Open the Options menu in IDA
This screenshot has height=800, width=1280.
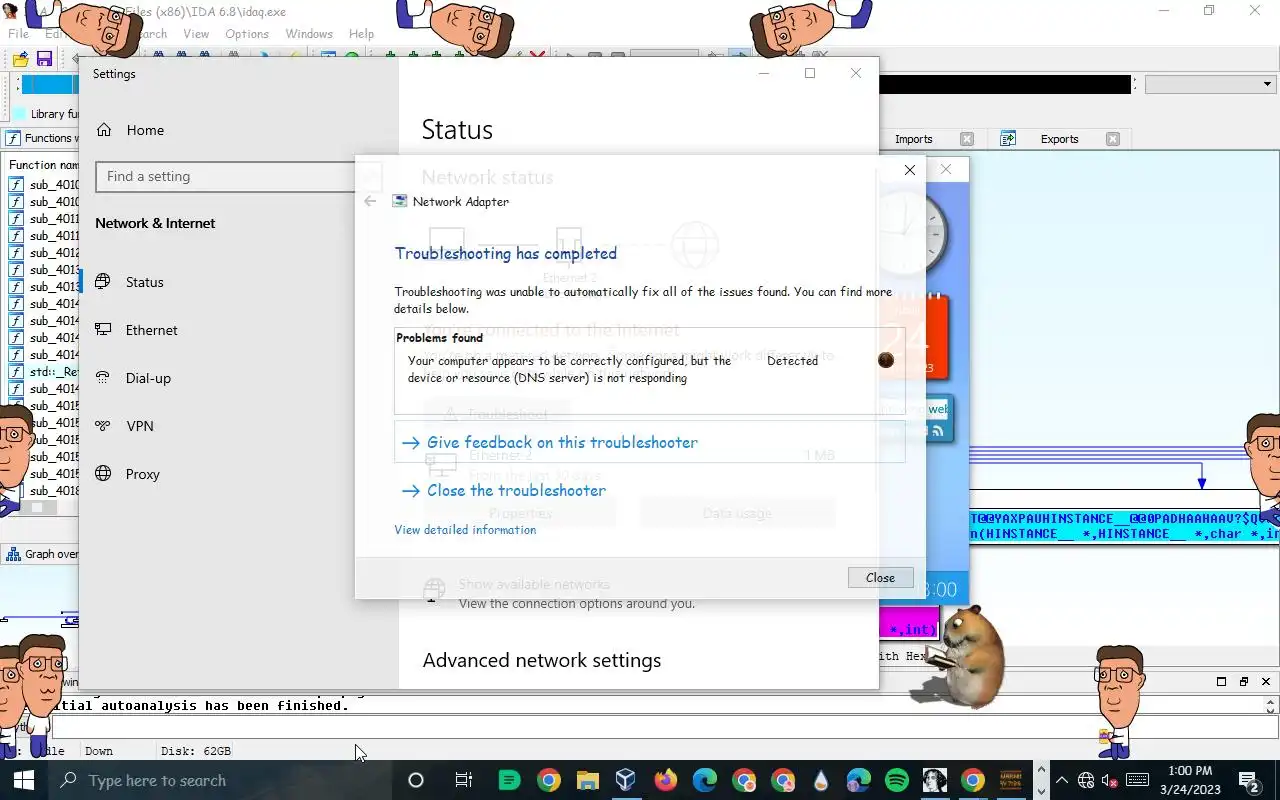pos(247,34)
